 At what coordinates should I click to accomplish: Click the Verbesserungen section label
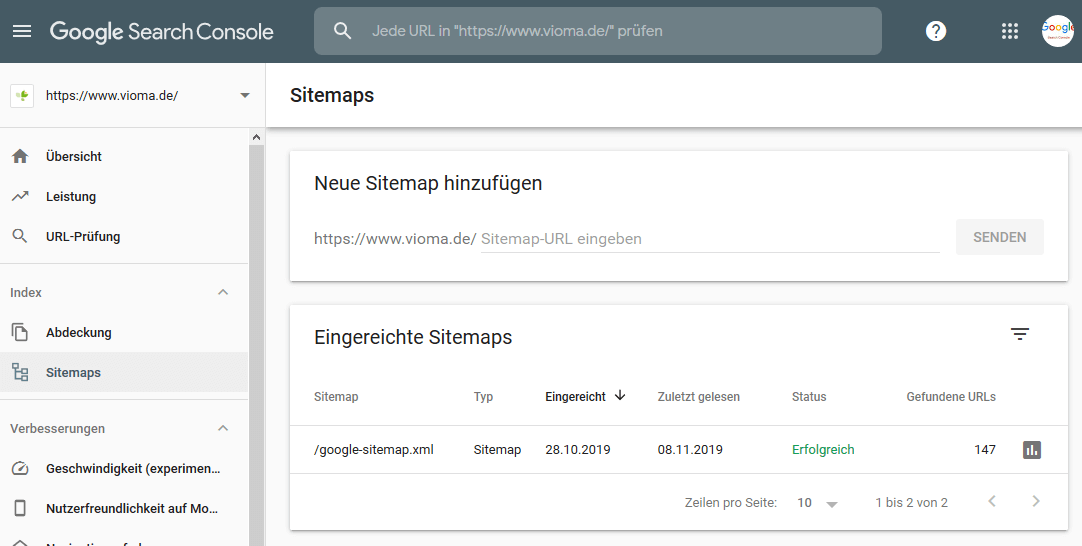pyautogui.click(x=57, y=429)
